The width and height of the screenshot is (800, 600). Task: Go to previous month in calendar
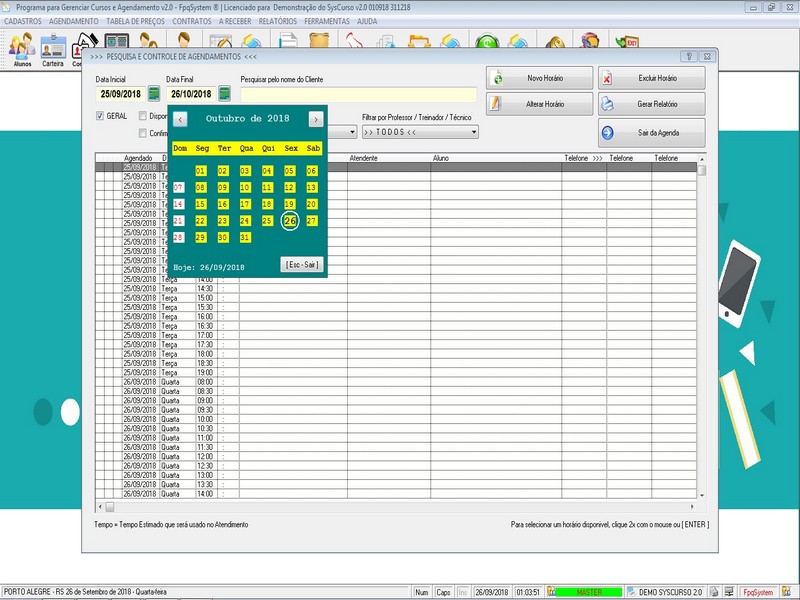click(180, 119)
